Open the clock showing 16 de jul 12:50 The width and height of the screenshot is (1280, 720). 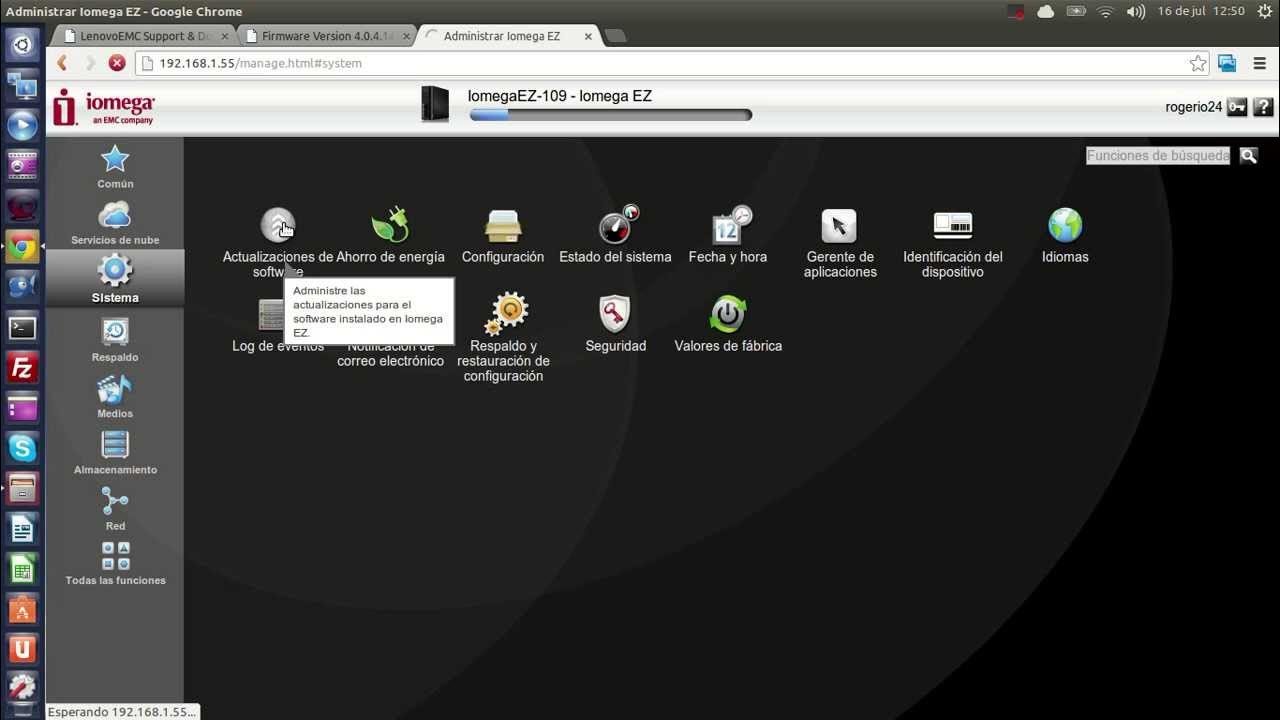(1201, 11)
